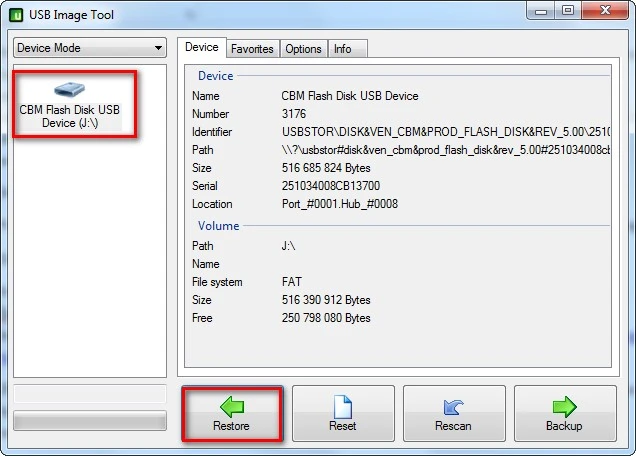Click the device size 516 685 824 Bytes

click(x=326, y=168)
